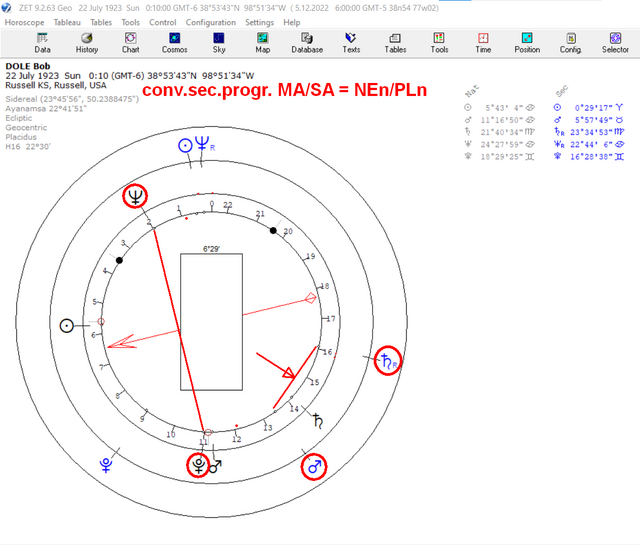
Task: Open the Config. toolbar icon
Action: 571,43
